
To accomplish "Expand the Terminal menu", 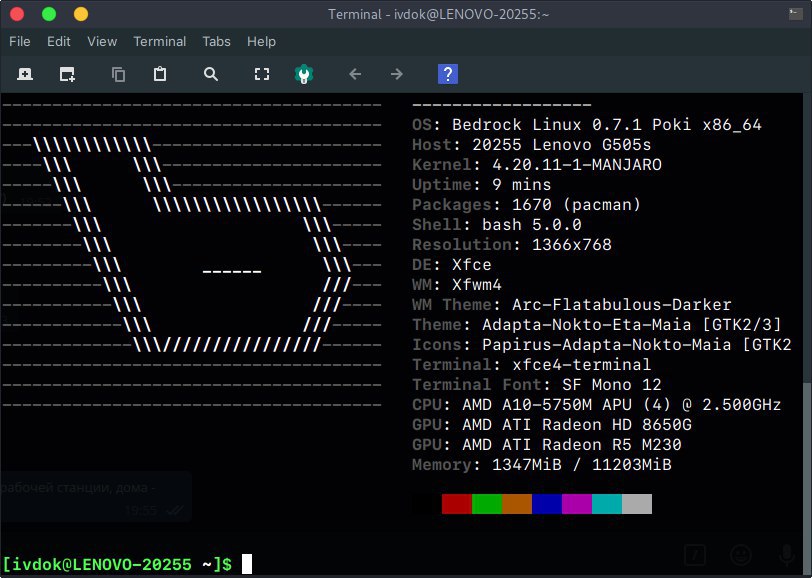I will pos(160,41).
